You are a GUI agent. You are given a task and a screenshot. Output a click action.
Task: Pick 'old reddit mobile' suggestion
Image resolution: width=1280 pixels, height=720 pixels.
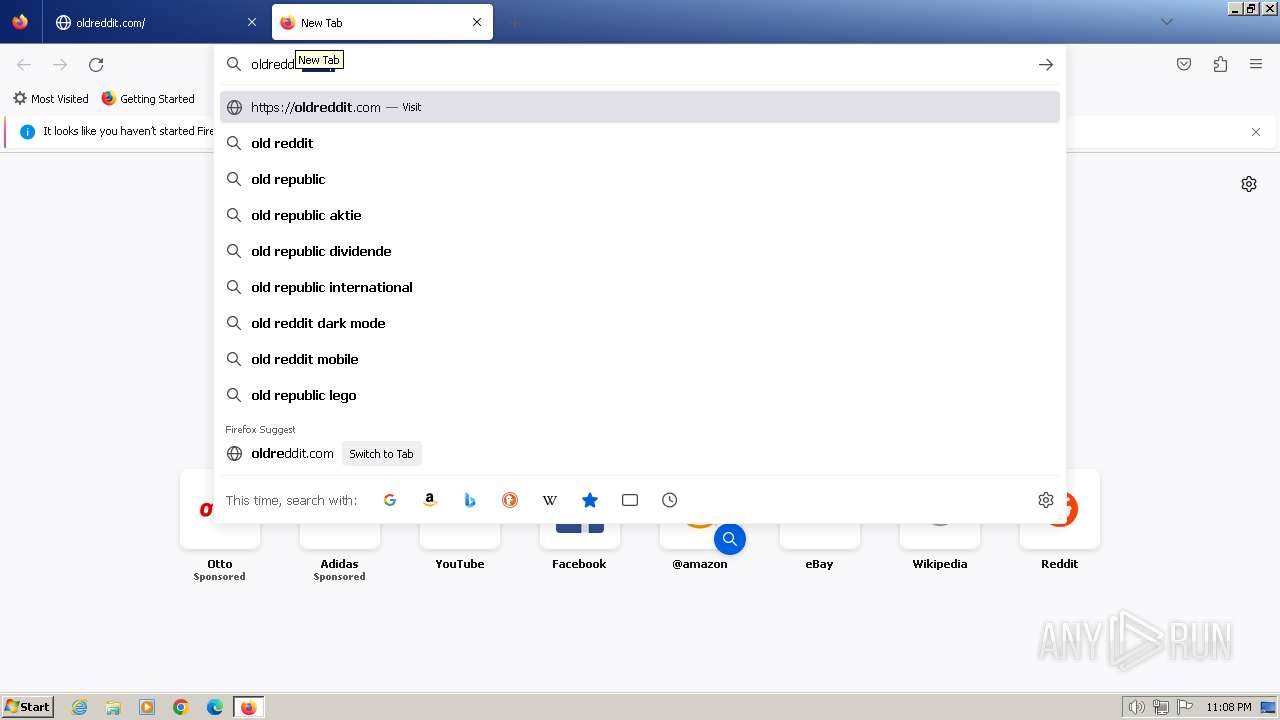pos(640,359)
